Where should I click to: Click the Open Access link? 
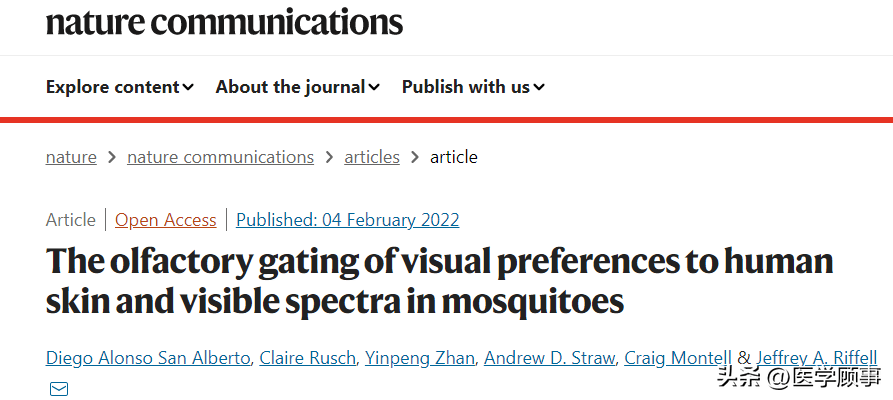pyautogui.click(x=166, y=220)
